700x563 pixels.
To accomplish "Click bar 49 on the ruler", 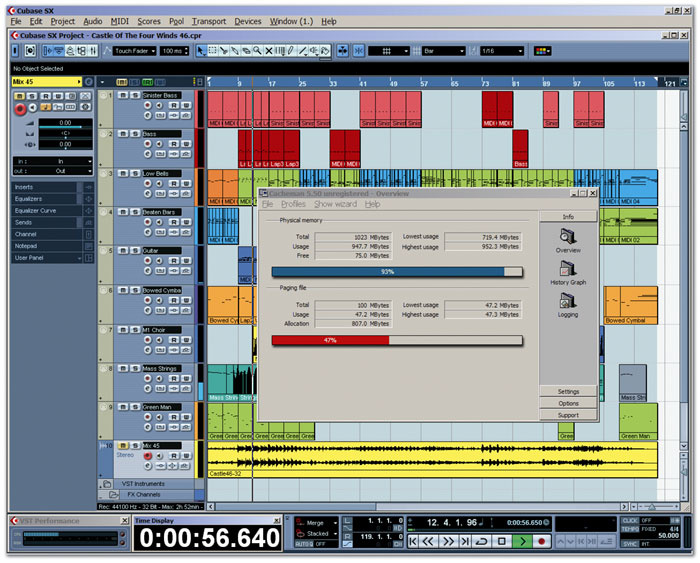I will [393, 83].
